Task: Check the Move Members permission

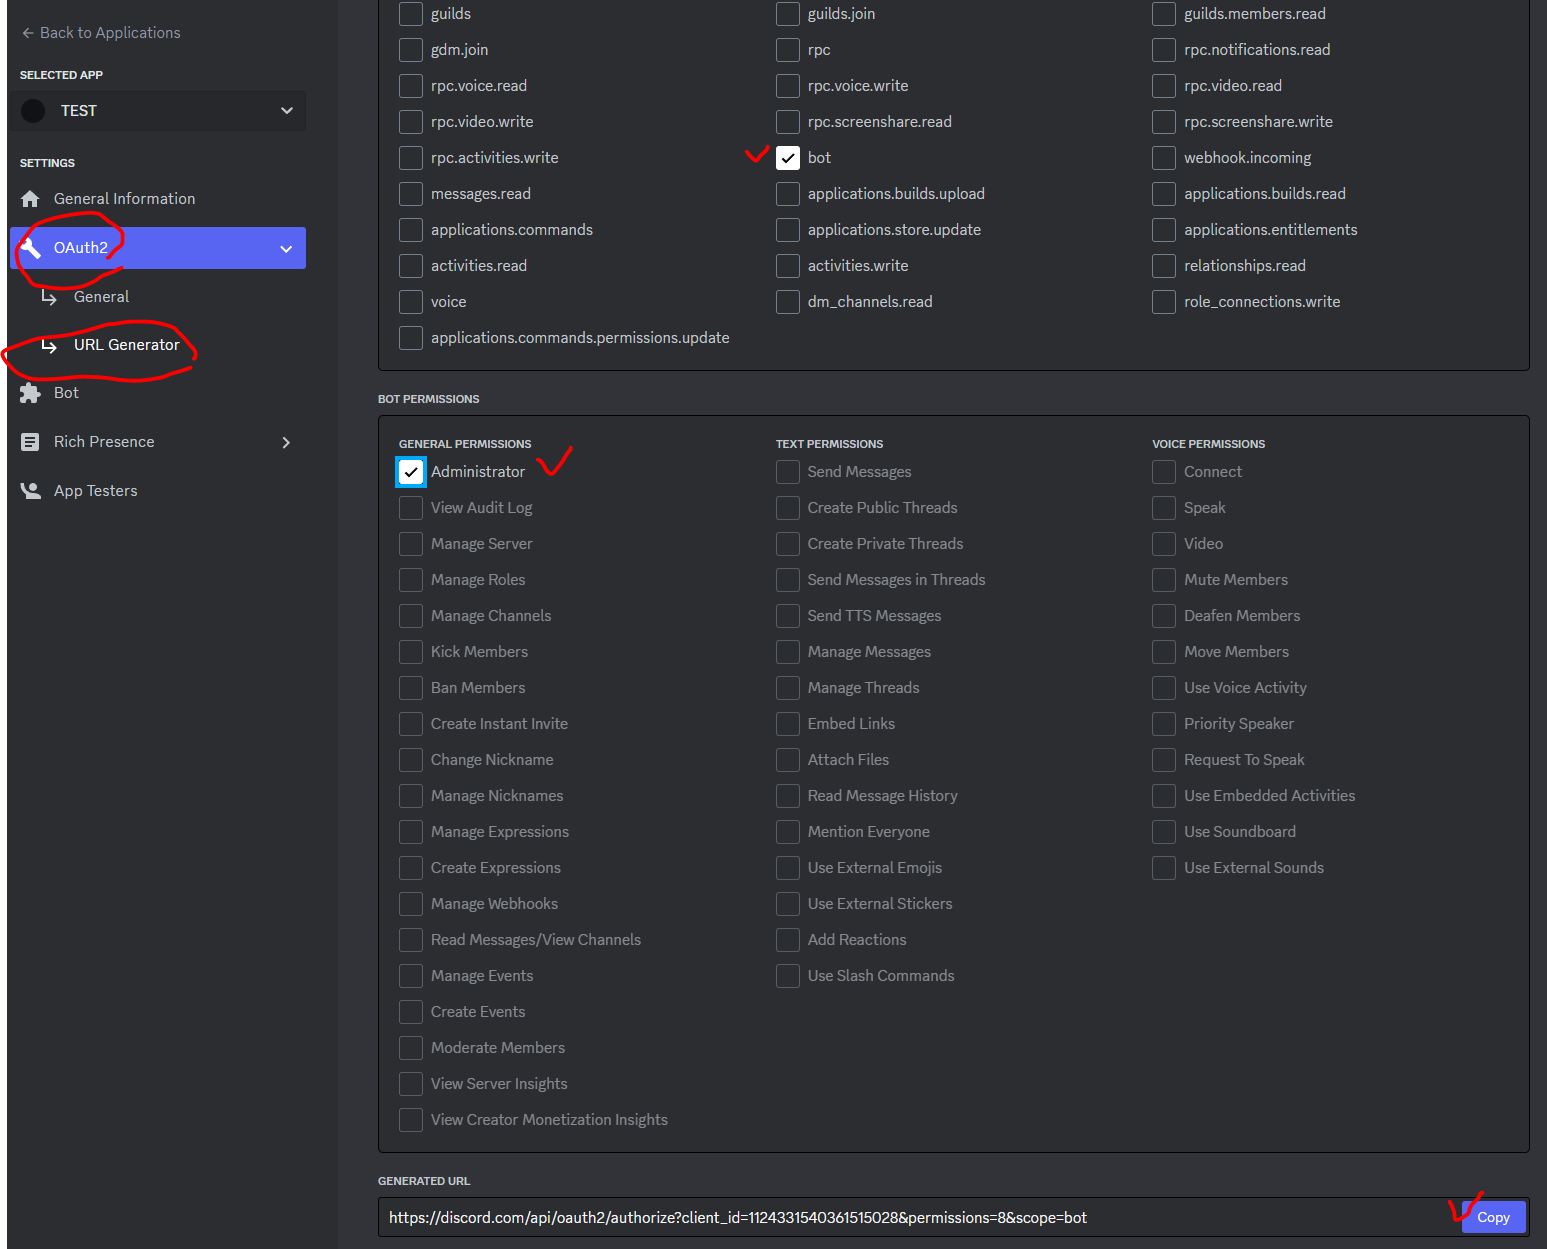Action: [x=1164, y=652]
